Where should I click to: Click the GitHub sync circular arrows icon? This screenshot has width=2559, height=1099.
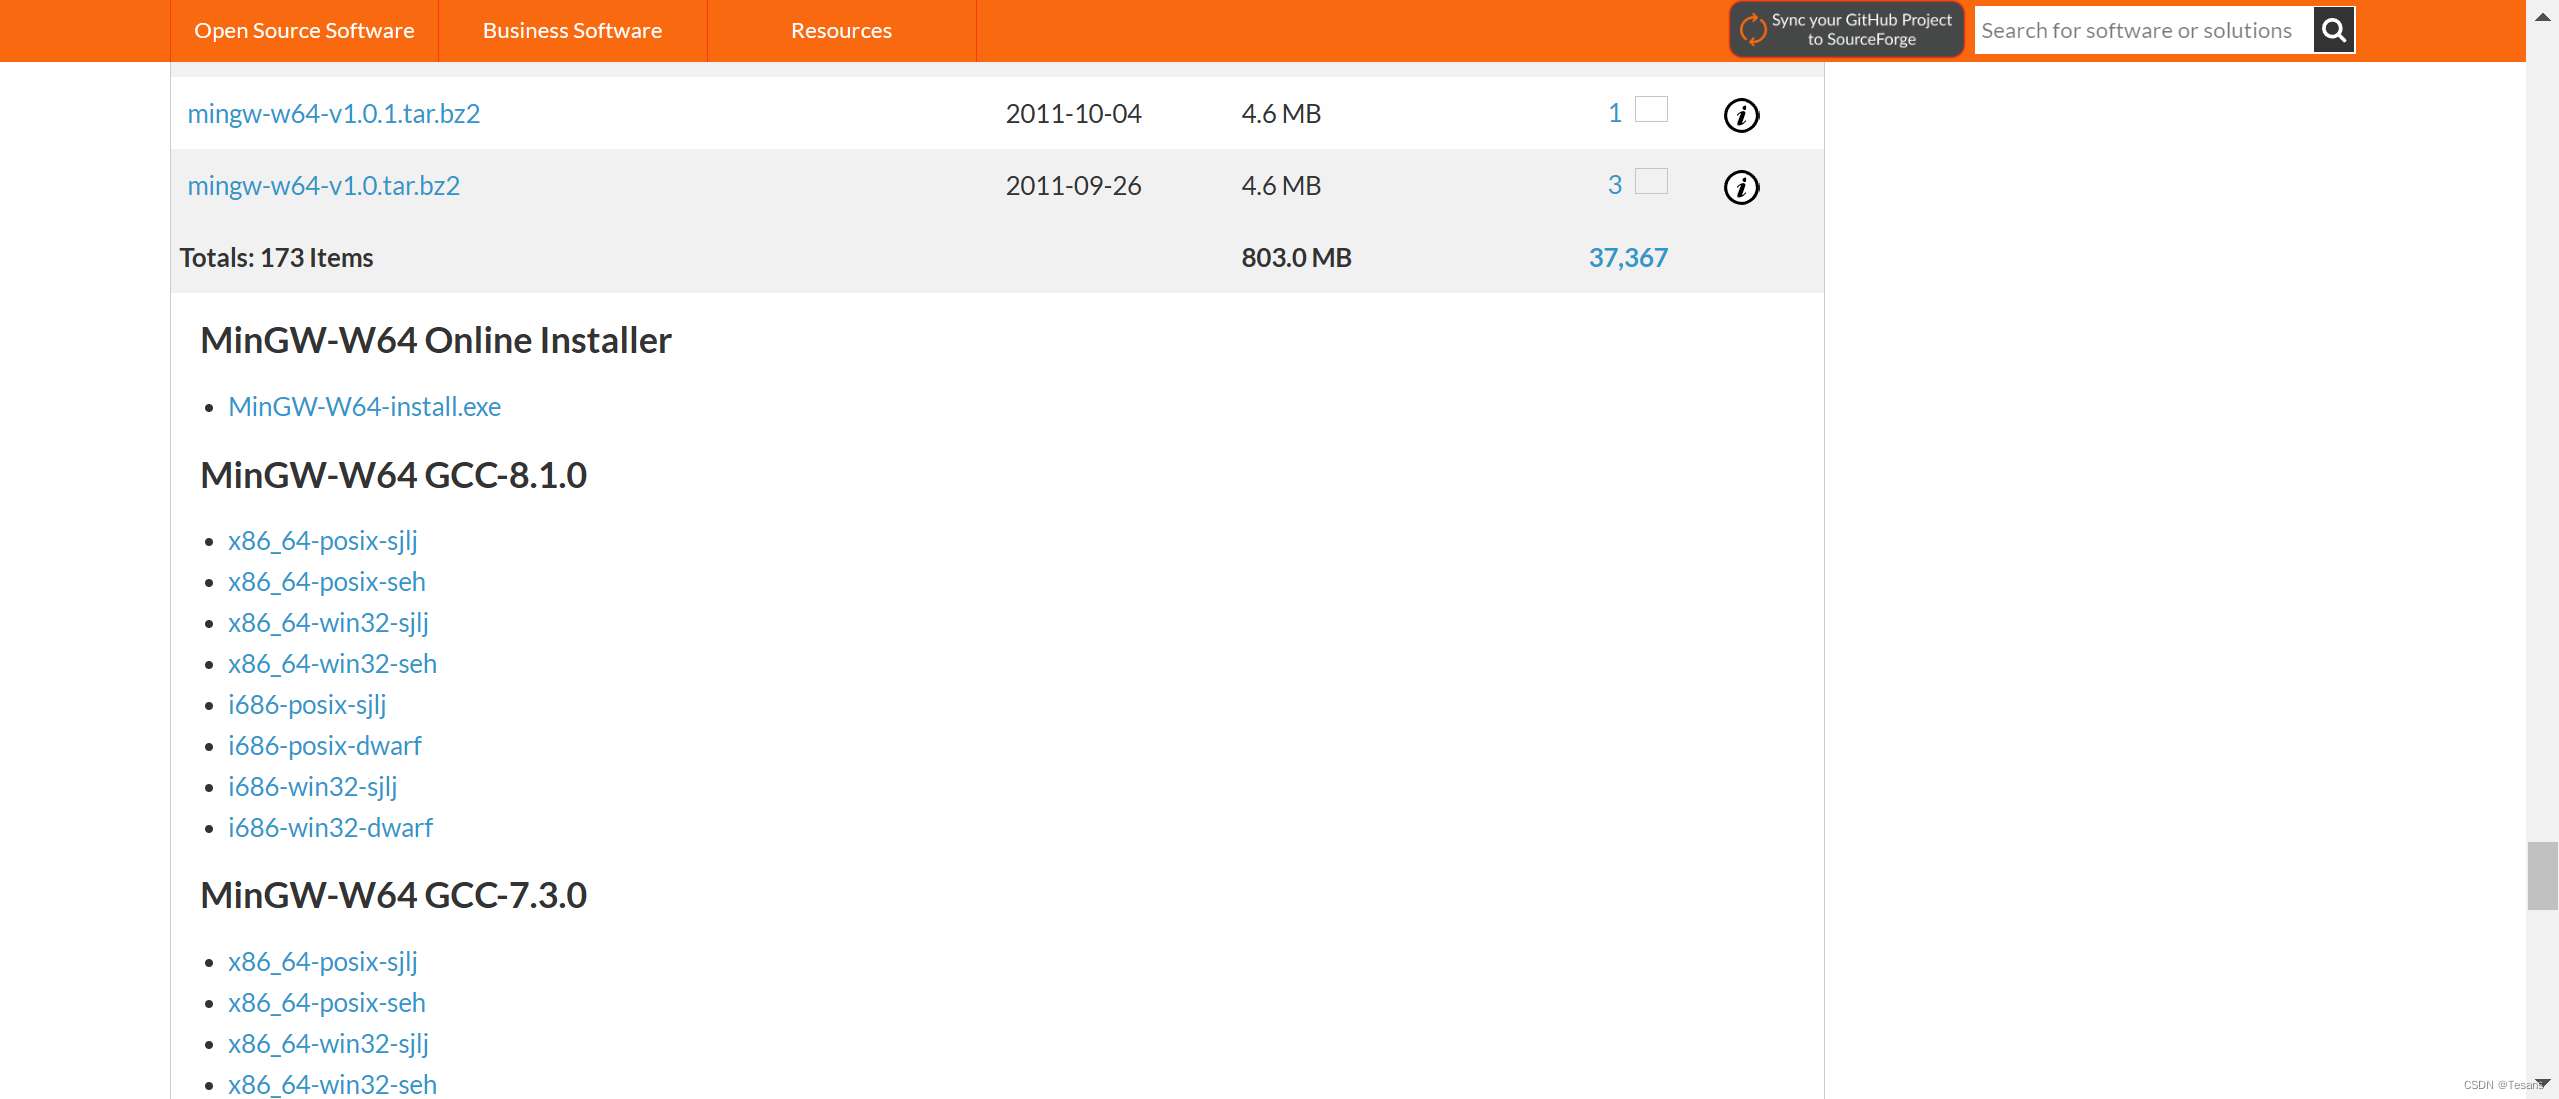pos(1752,30)
